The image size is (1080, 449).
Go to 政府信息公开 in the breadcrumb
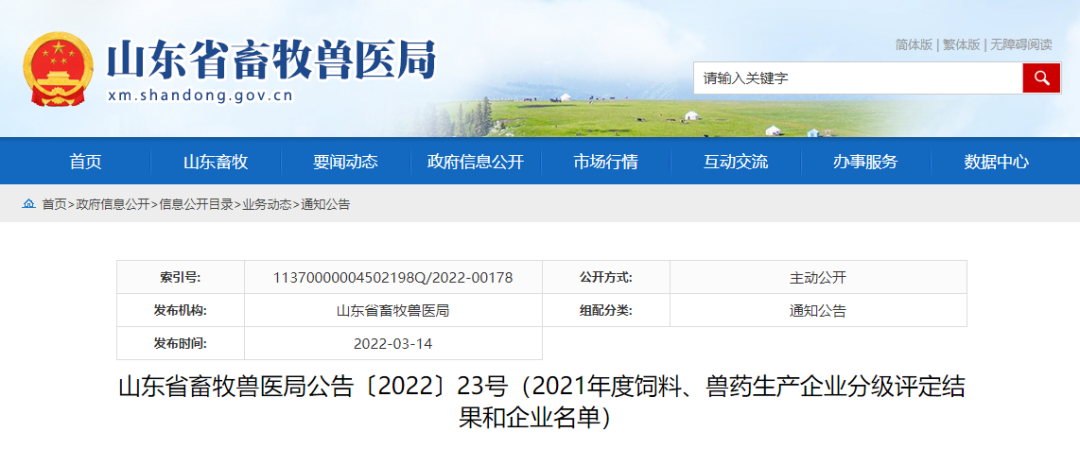tap(112, 205)
